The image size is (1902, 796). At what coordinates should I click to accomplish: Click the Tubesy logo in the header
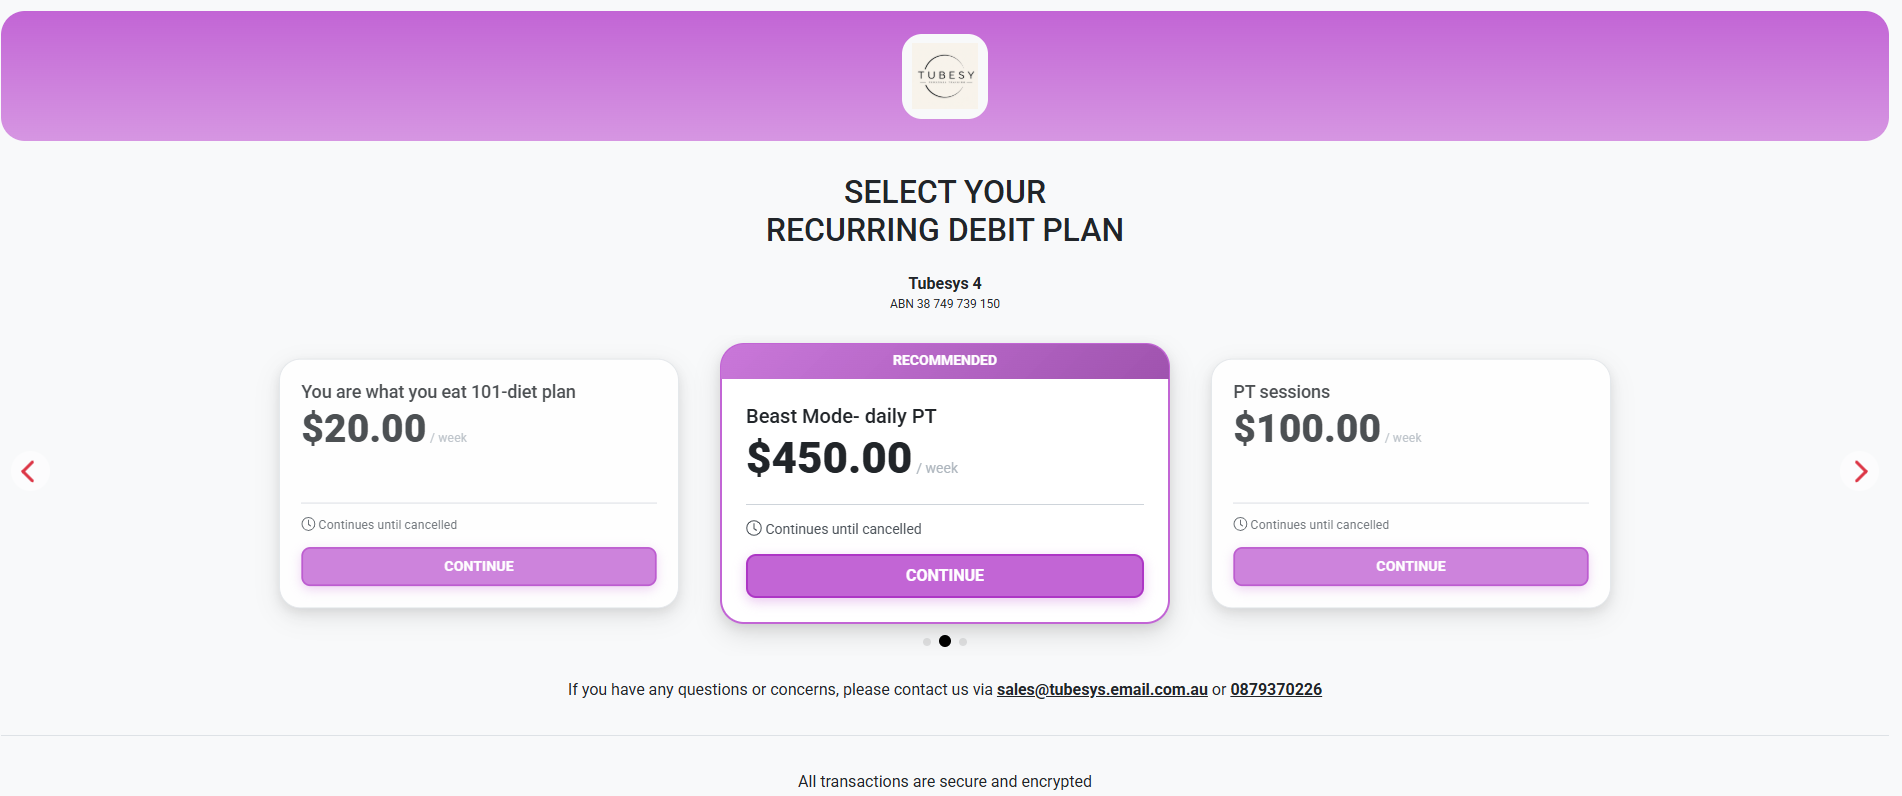[944, 76]
